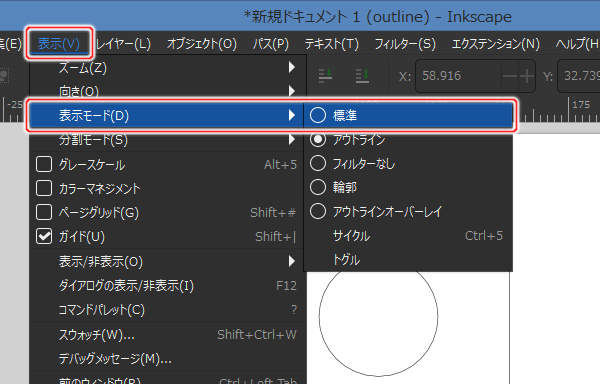The height and width of the screenshot is (384, 600).
Task: Open the オブジェクト(O) menu
Action: click(x=202, y=44)
